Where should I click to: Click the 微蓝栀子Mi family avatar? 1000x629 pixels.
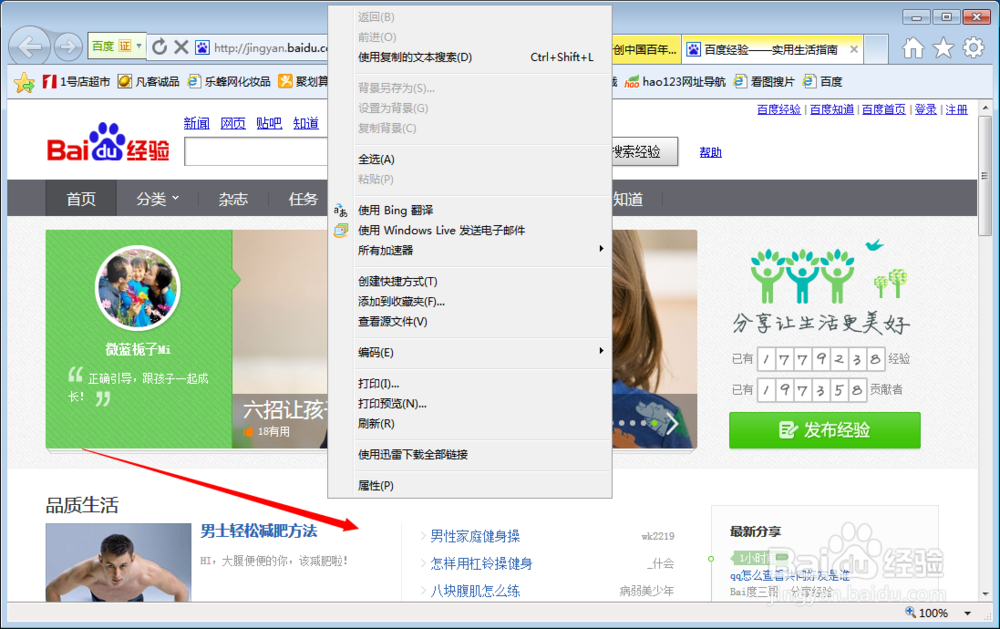click(x=138, y=288)
